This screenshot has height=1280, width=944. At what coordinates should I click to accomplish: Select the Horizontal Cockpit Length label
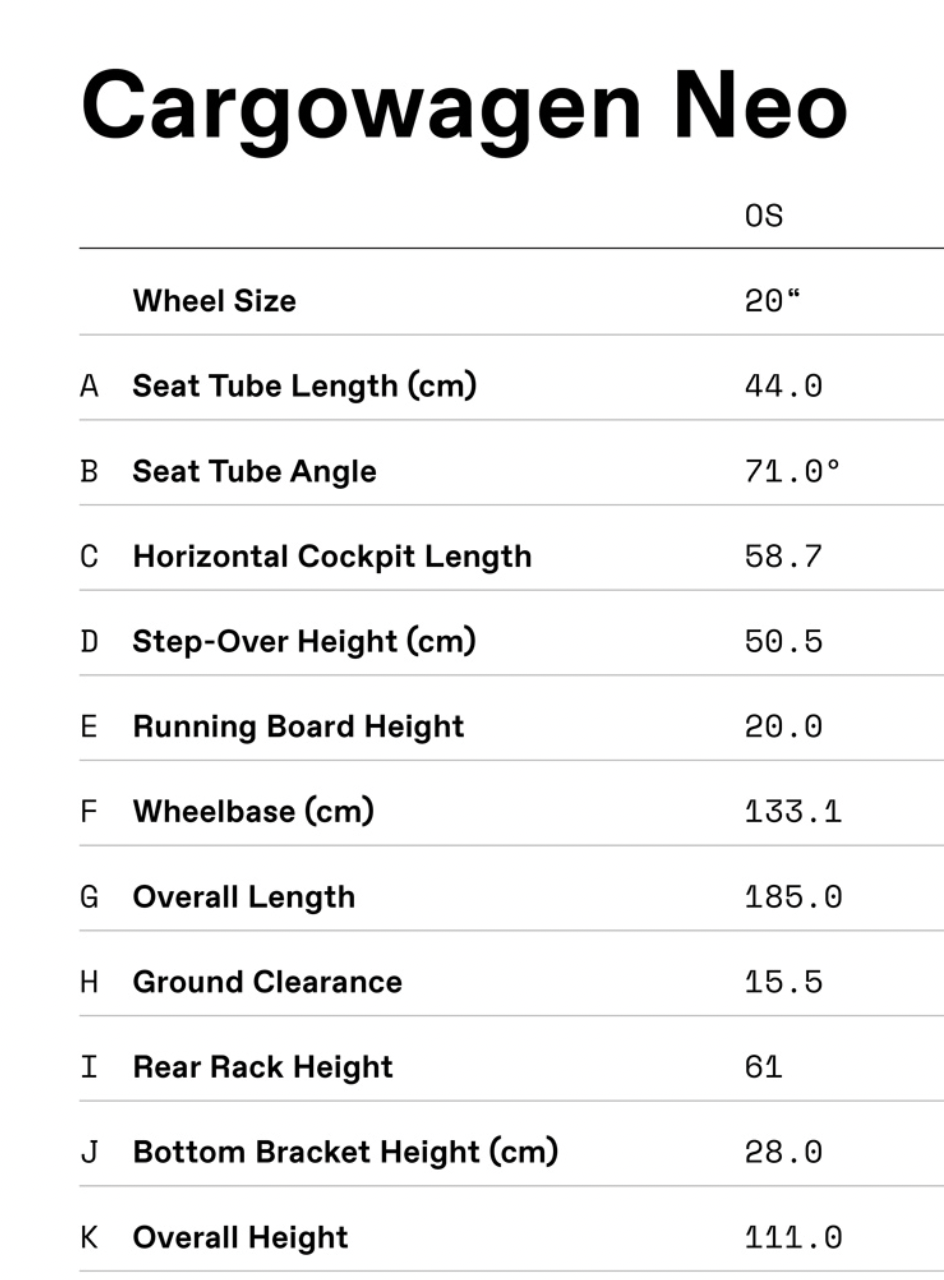point(332,556)
